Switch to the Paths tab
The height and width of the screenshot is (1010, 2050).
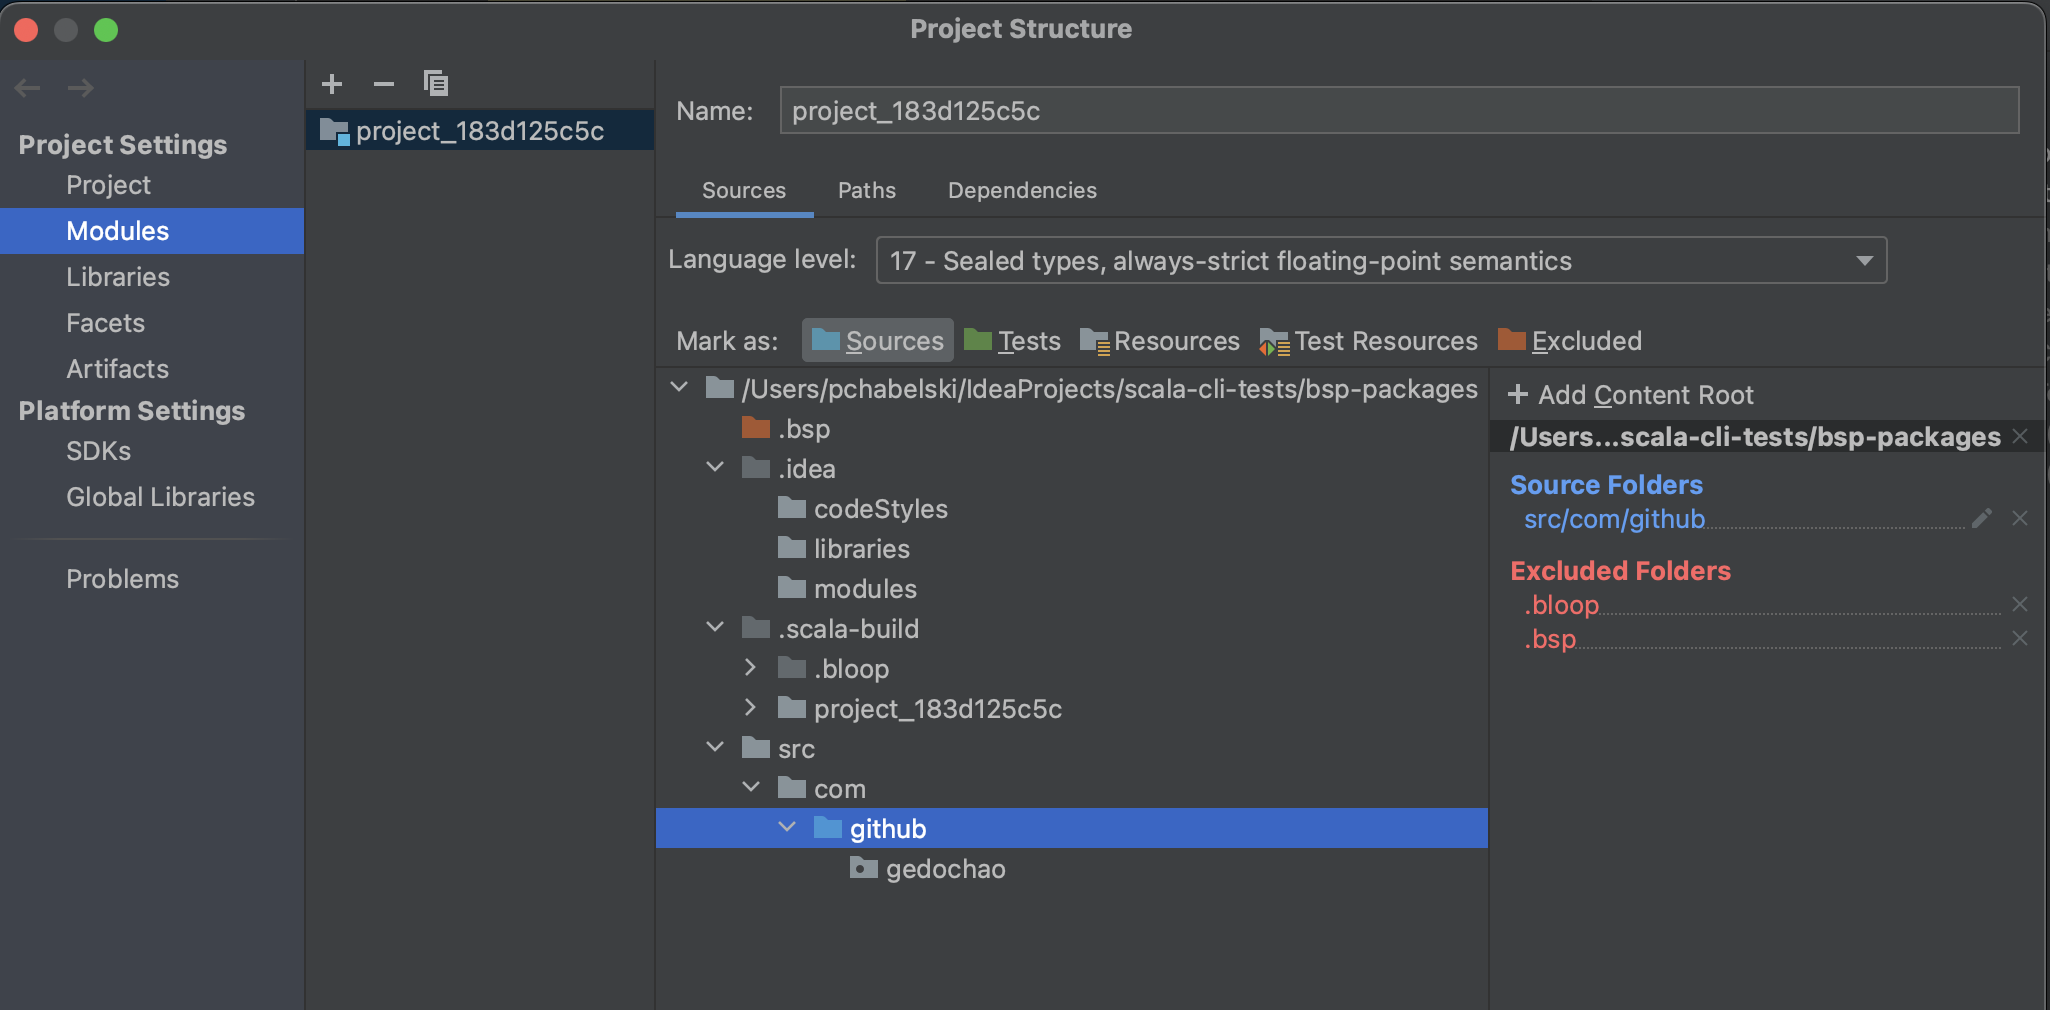[x=866, y=190]
